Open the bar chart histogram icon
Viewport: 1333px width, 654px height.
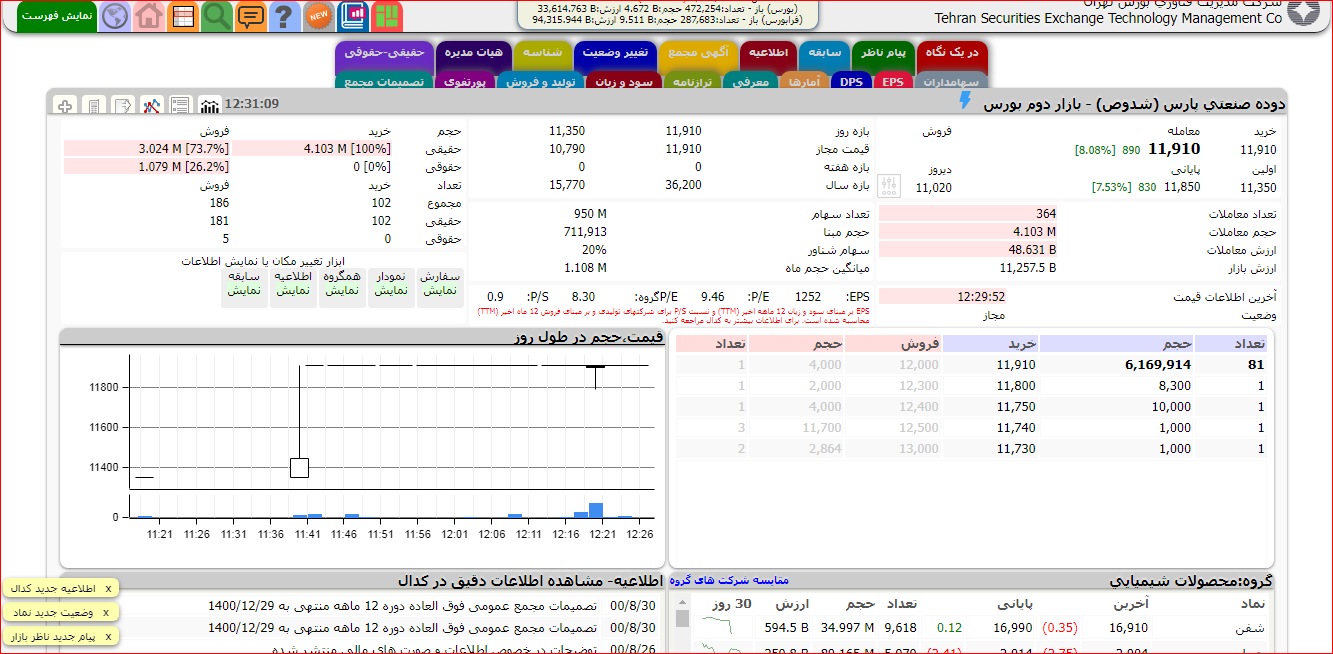210,105
